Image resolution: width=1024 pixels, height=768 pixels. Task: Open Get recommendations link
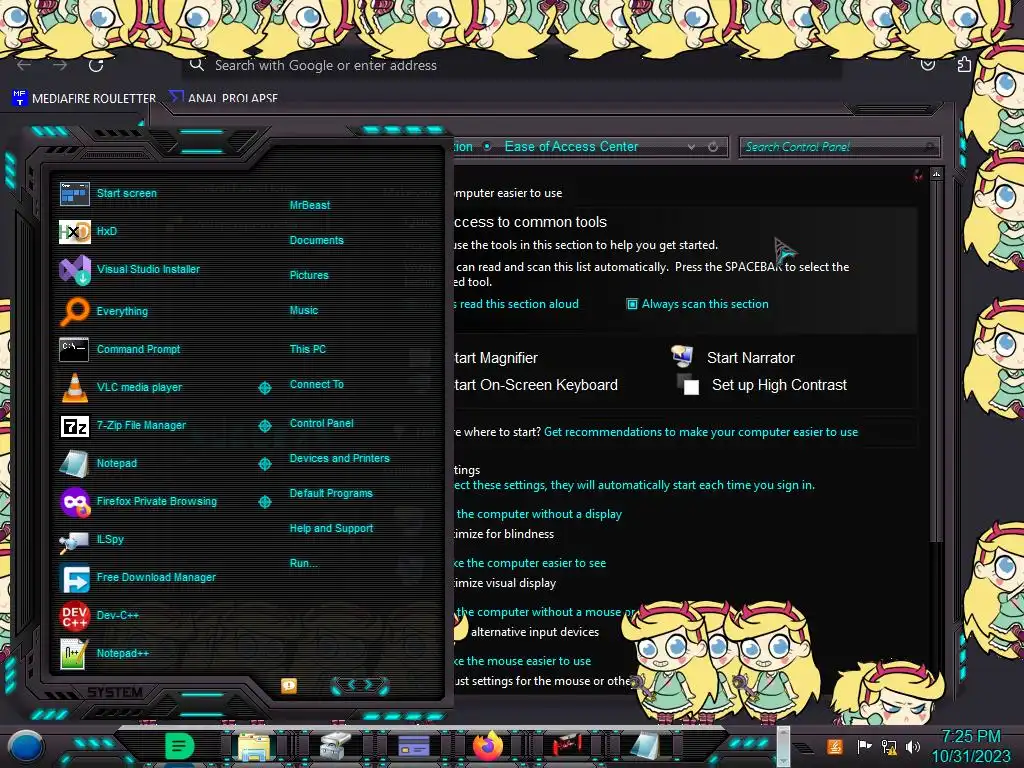point(701,432)
